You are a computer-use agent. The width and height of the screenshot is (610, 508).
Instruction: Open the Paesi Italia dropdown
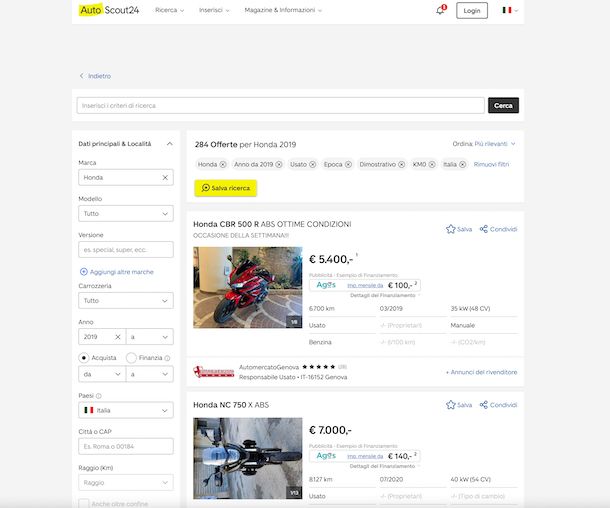coord(126,410)
